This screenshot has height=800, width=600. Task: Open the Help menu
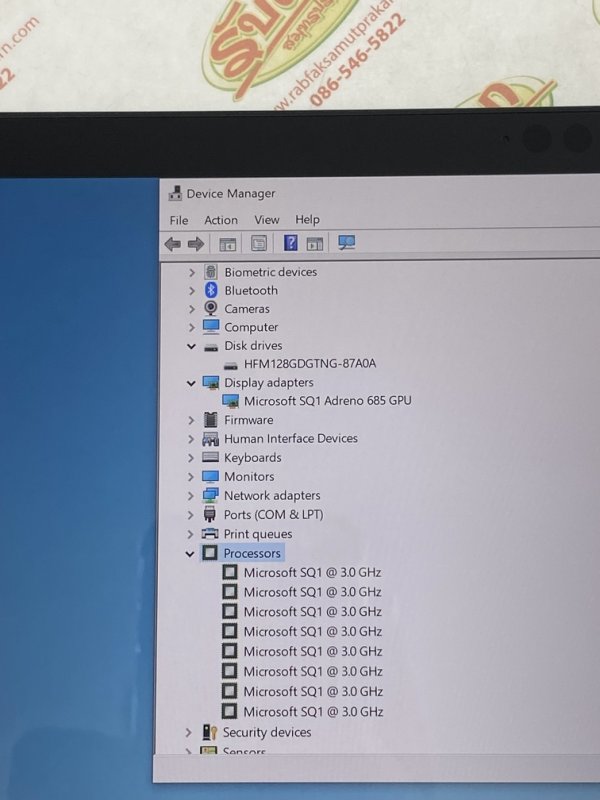[307, 219]
